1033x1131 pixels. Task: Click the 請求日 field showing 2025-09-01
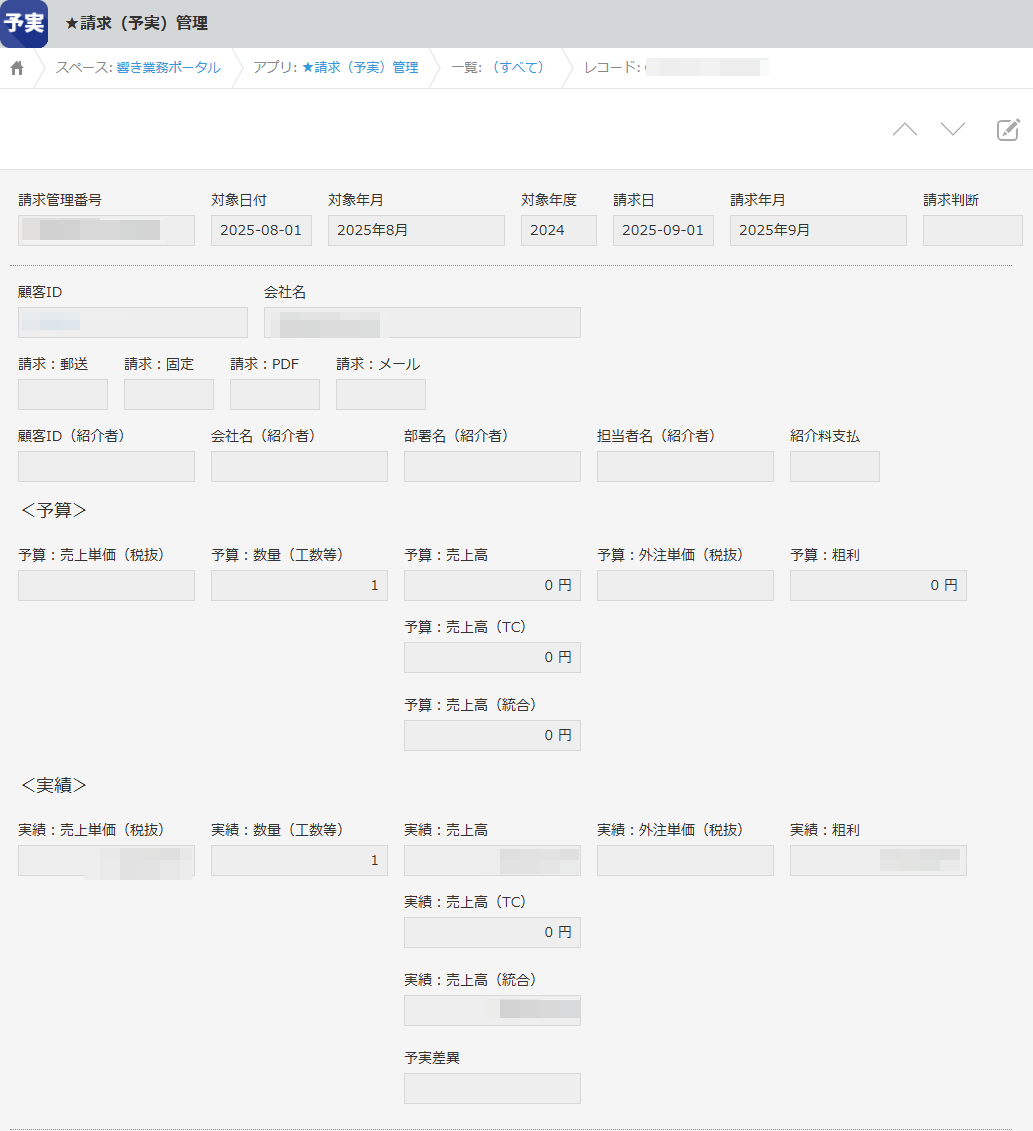pyautogui.click(x=663, y=231)
